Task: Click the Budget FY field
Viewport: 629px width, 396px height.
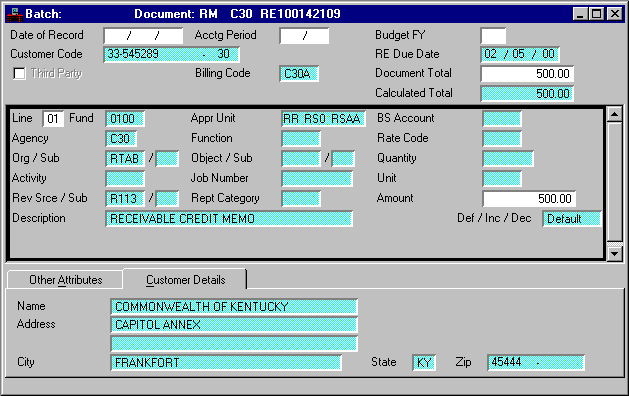Action: coord(493,36)
